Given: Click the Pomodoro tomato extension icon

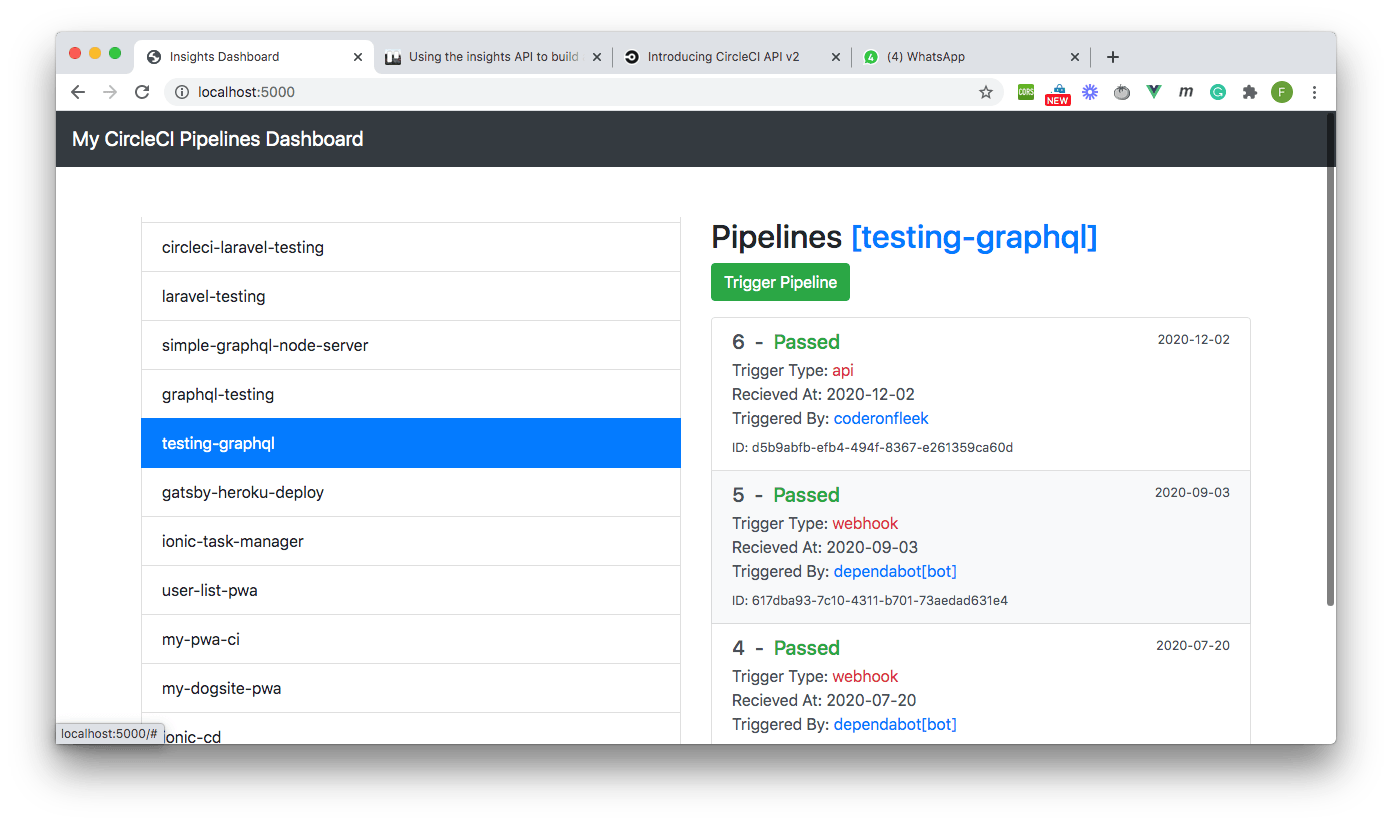Looking at the screenshot, I should click(1121, 91).
